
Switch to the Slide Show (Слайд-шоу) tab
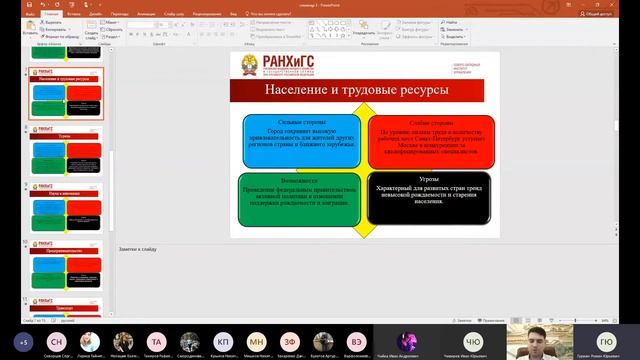pyautogui.click(x=174, y=14)
